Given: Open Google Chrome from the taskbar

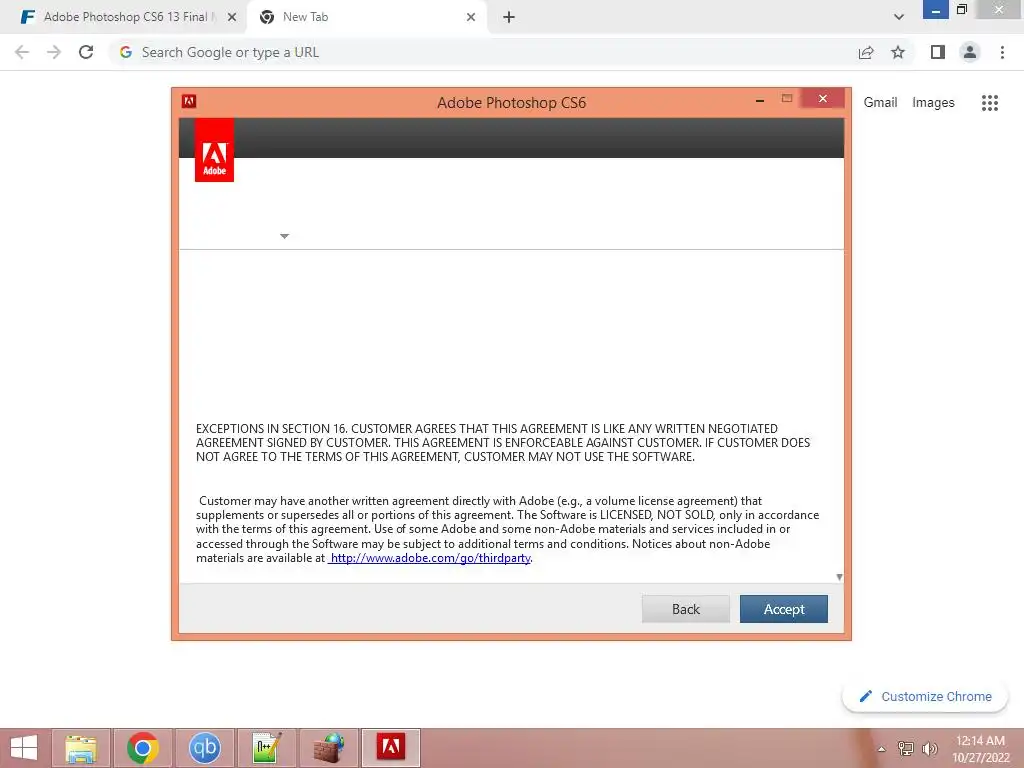Looking at the screenshot, I should click(x=143, y=748).
